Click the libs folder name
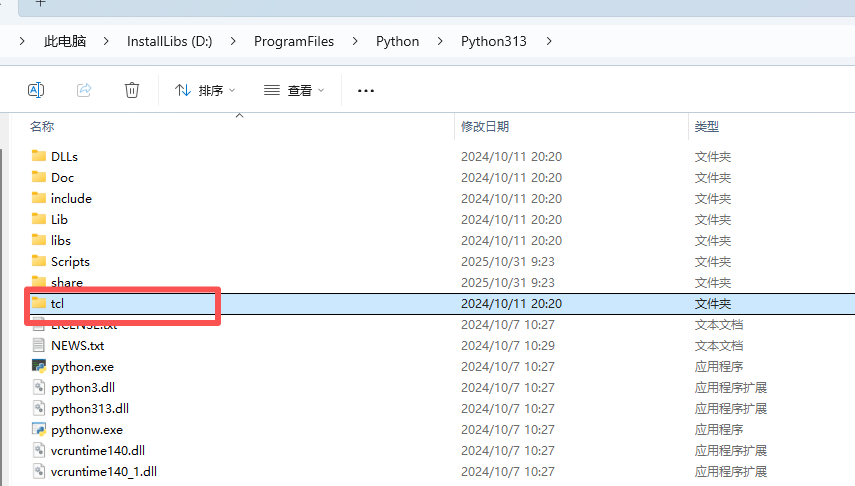This screenshot has height=486, width=855. (x=61, y=241)
